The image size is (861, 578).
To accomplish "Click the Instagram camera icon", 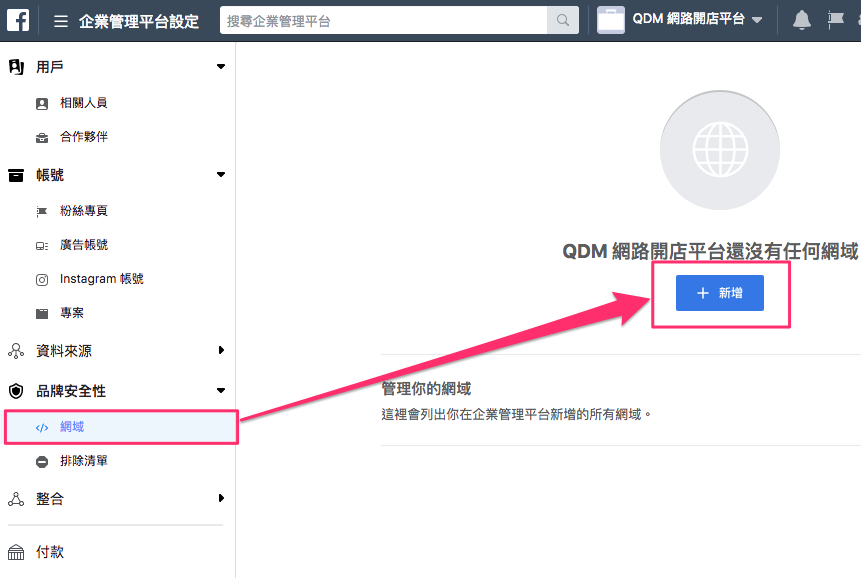I will 42,280.
